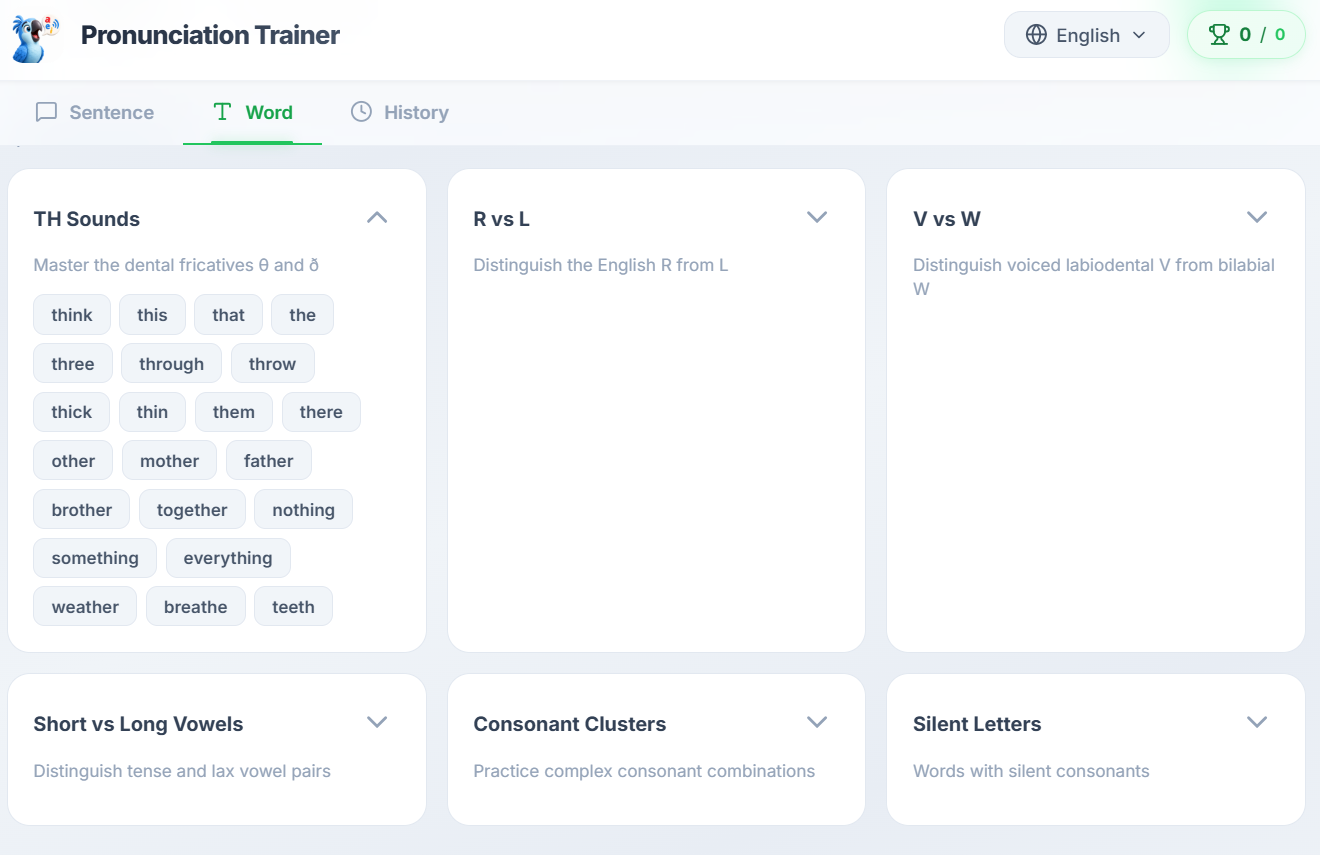Practice the word 'weather'

pyautogui.click(x=85, y=607)
